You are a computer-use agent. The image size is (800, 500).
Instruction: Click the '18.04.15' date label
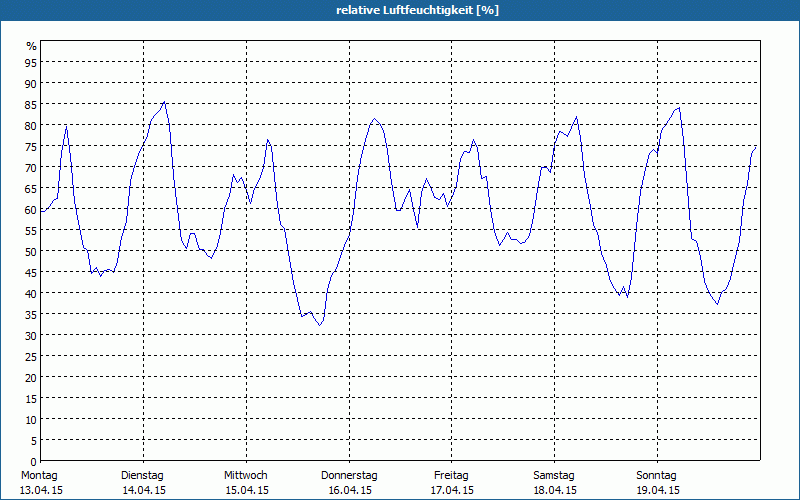(555, 491)
